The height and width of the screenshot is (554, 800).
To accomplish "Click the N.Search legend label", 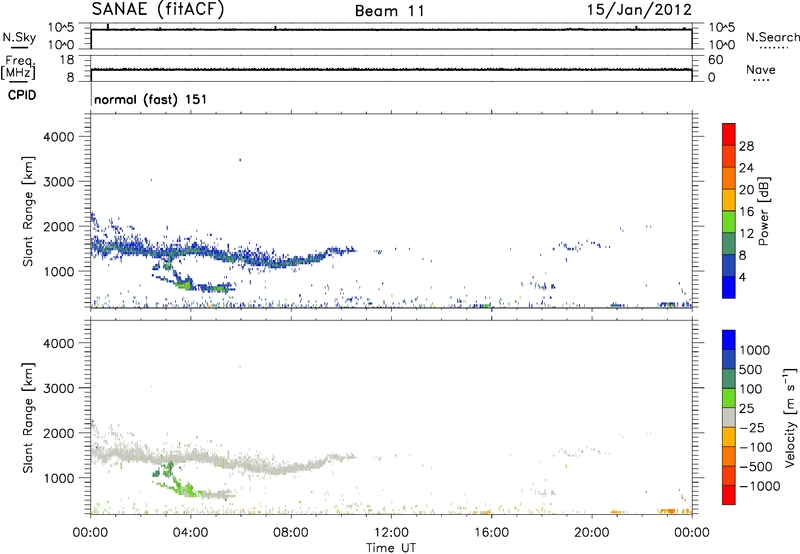I will click(772, 37).
